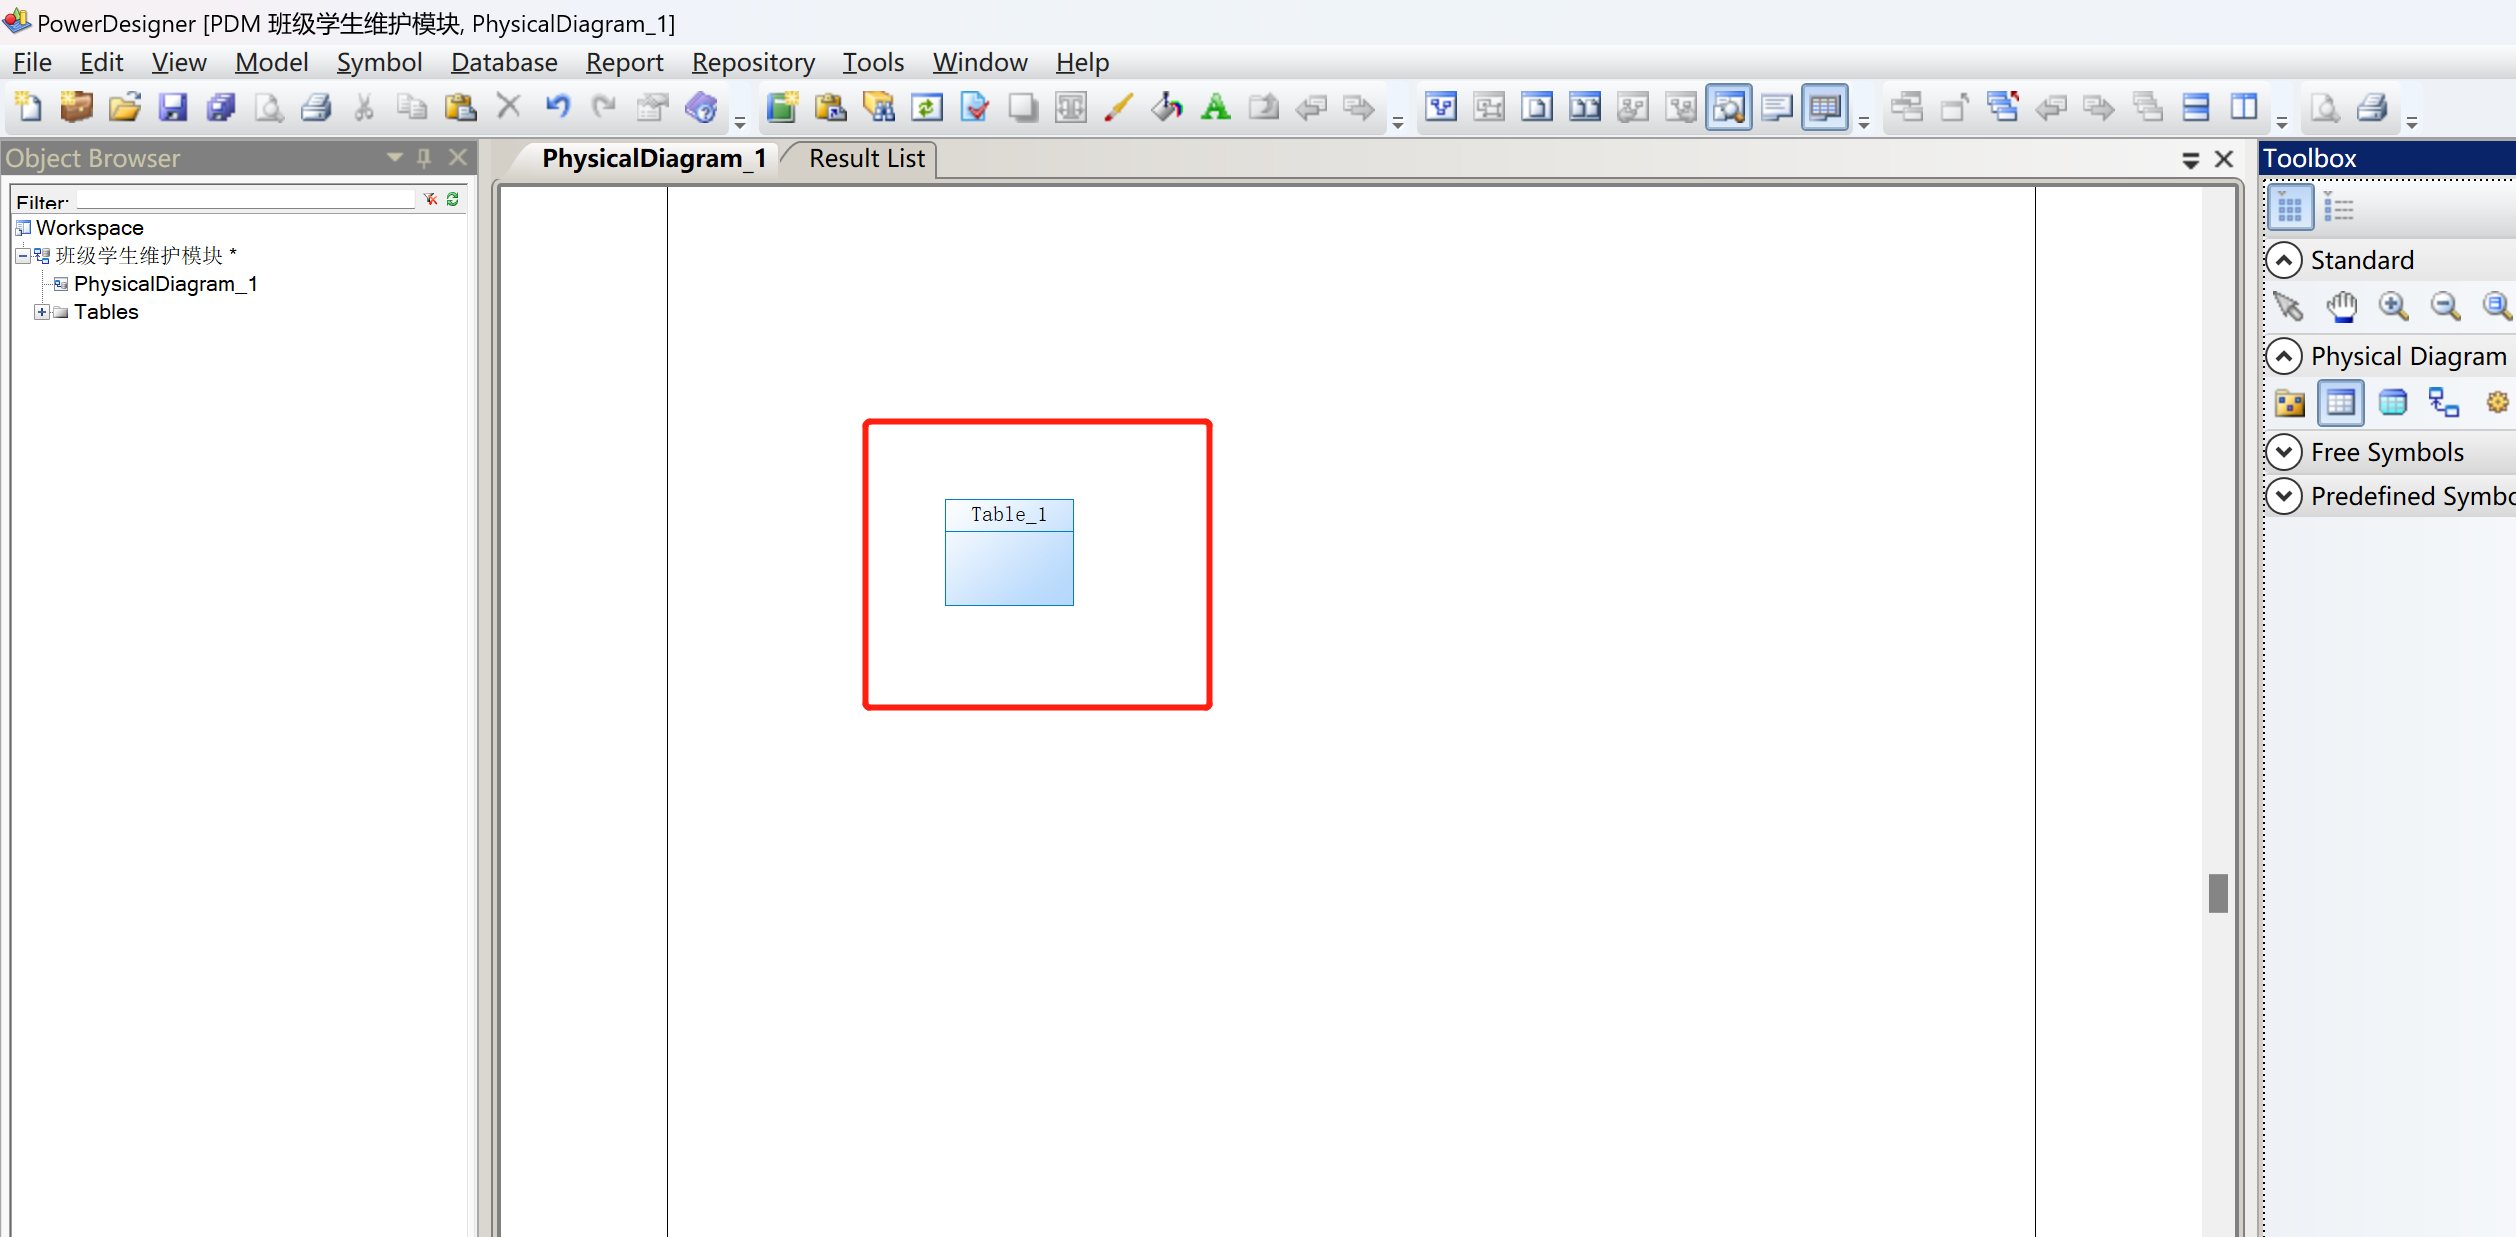The height and width of the screenshot is (1237, 2516).
Task: Toggle Object Browser pin button
Action: click(x=424, y=158)
